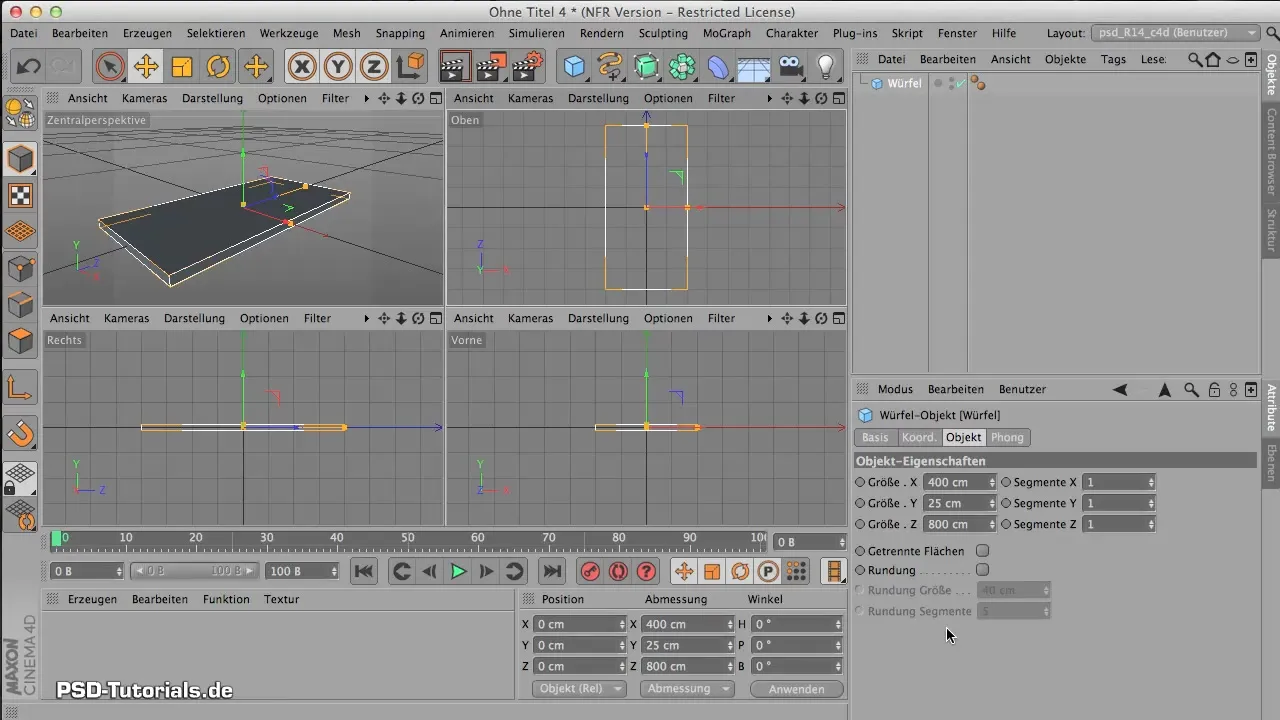Open the Sculpting menu

click(664, 33)
